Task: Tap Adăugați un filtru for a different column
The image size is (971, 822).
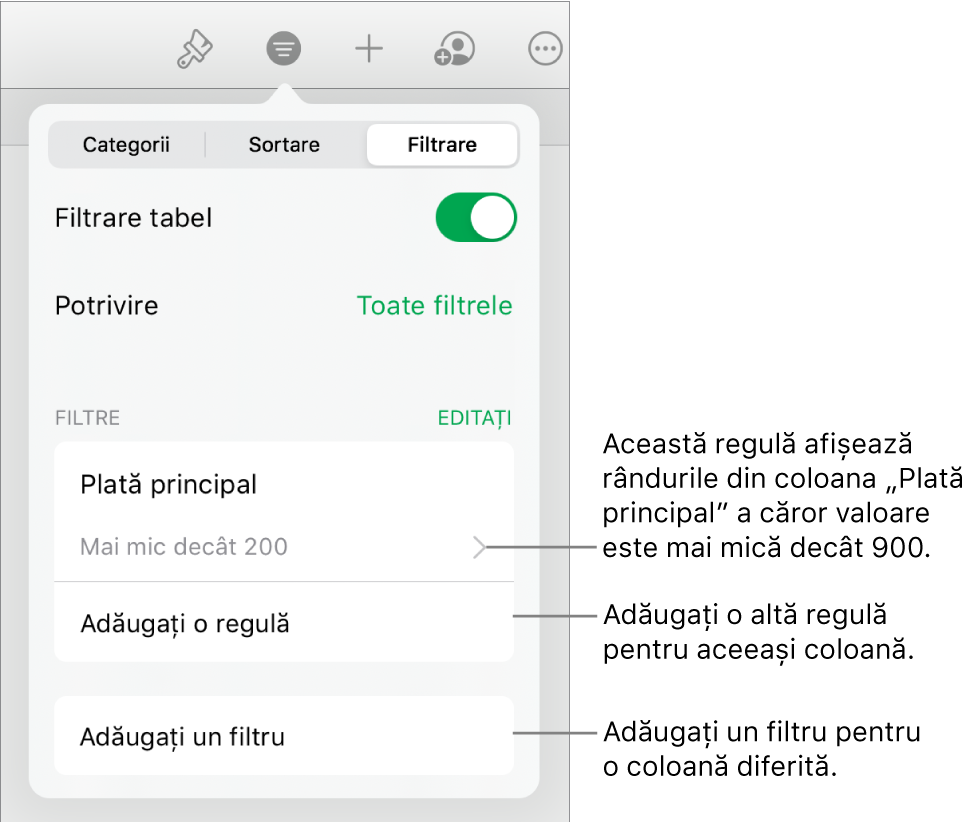Action: coord(183,735)
